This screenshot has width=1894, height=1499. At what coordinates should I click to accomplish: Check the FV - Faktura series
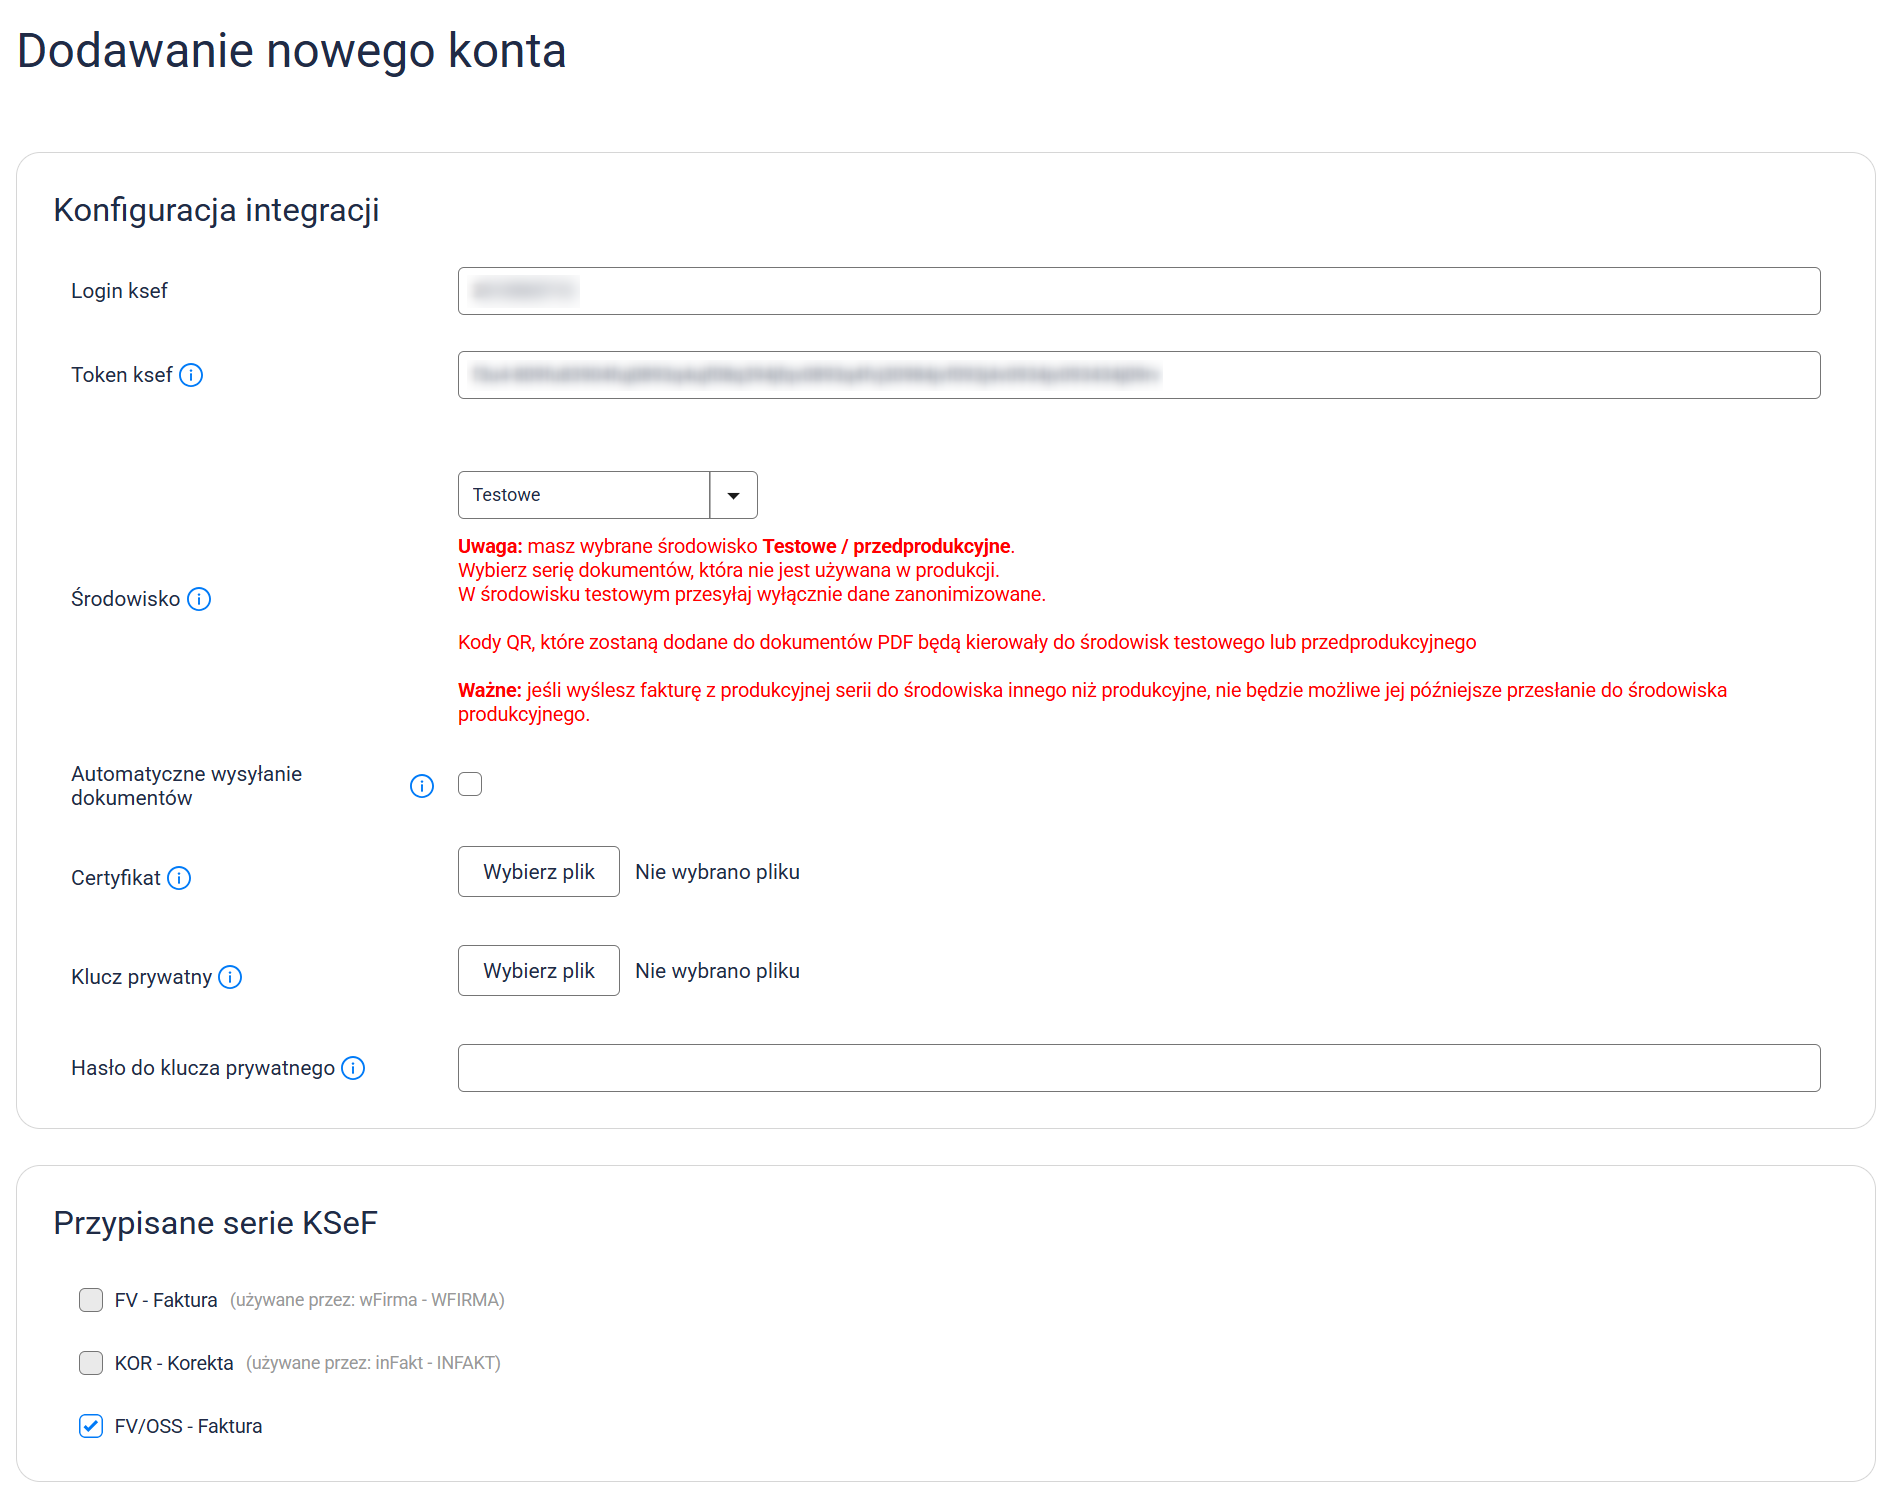click(x=91, y=1300)
